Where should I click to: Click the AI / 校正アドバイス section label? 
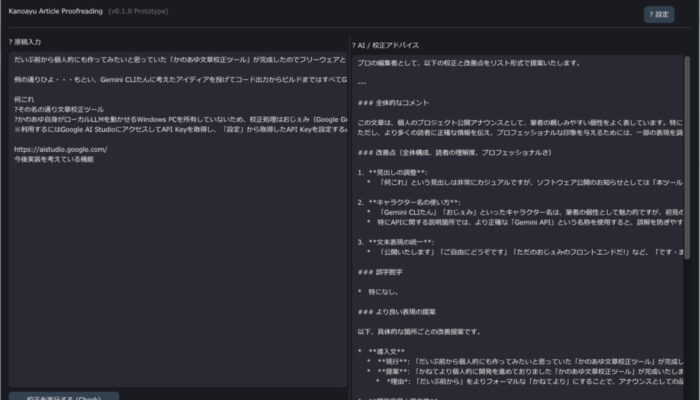[x=385, y=45]
